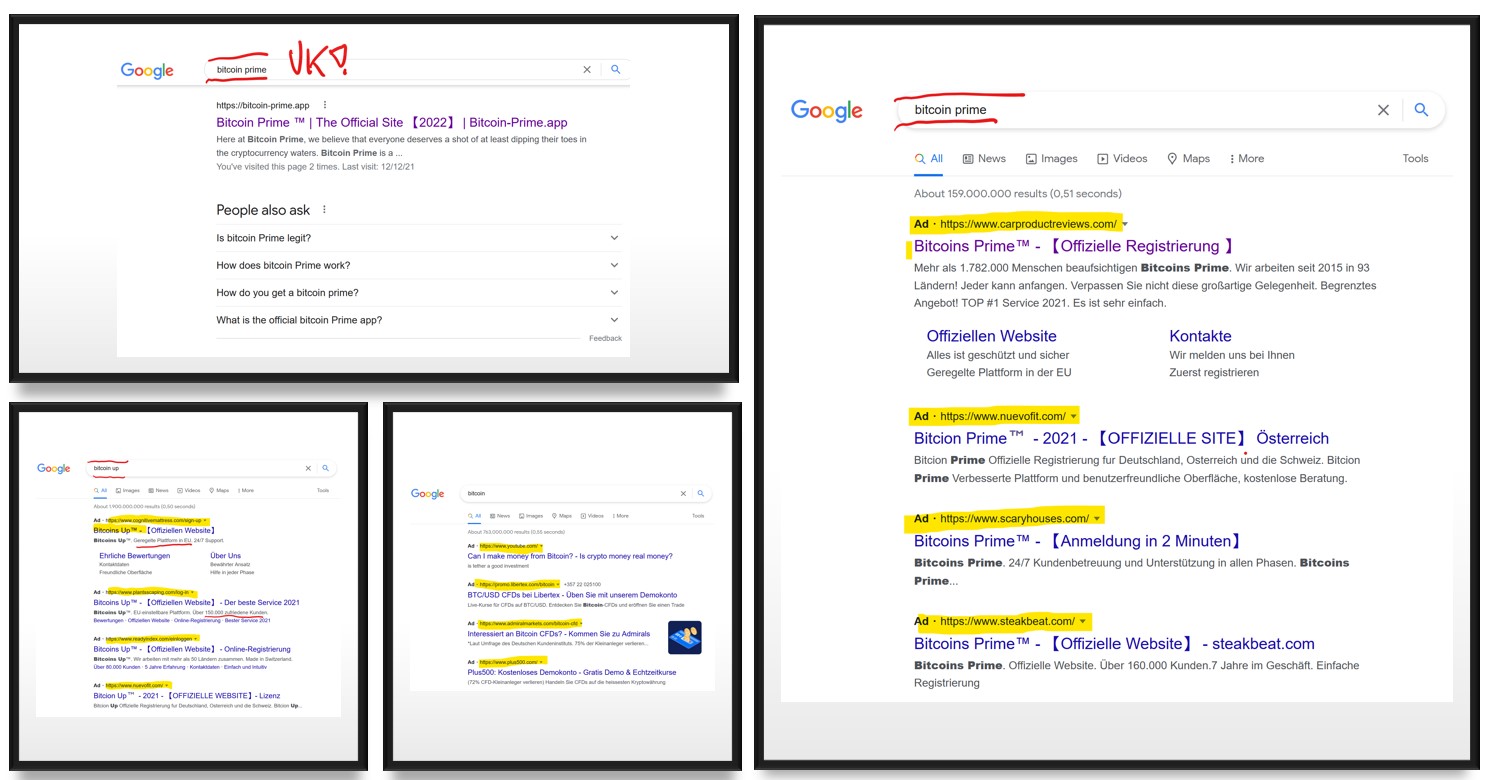Screen dimensions: 1490x780
Task: Open the Maps tab on the Plus500 results page
Action: click(561, 516)
